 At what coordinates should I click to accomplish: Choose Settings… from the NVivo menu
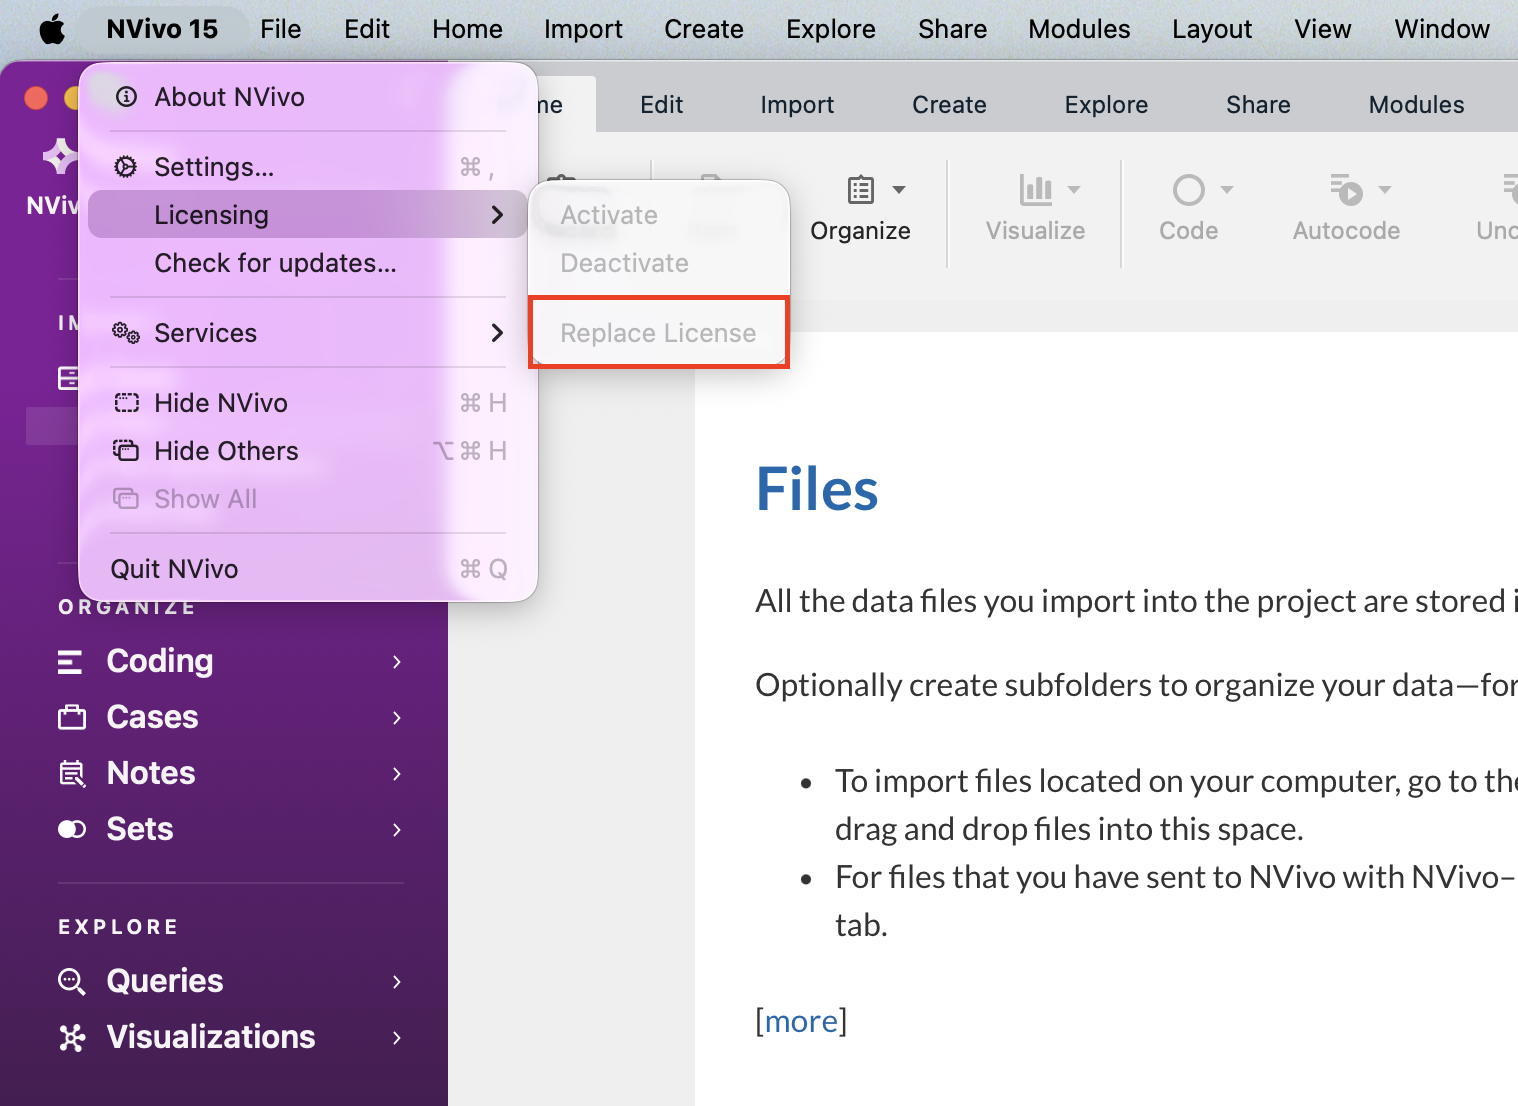click(x=308, y=167)
